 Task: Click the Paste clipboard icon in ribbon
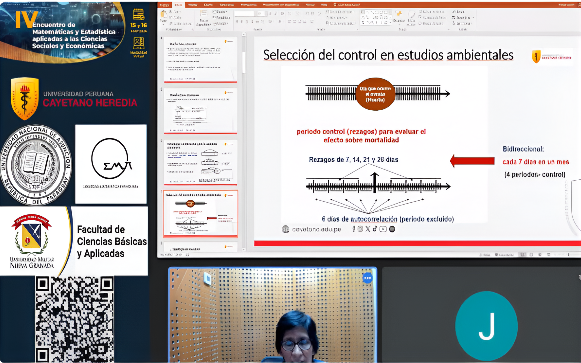pyautogui.click(x=163, y=14)
